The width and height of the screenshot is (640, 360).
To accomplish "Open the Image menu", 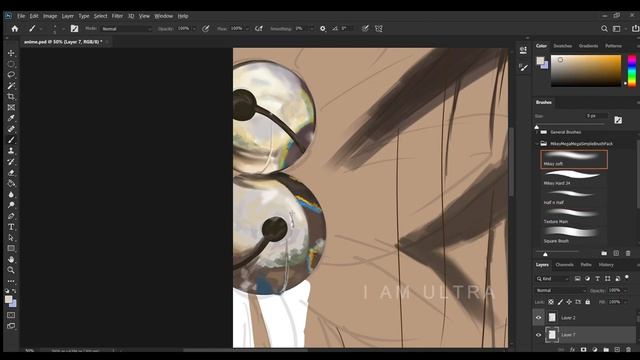I will tap(50, 16).
